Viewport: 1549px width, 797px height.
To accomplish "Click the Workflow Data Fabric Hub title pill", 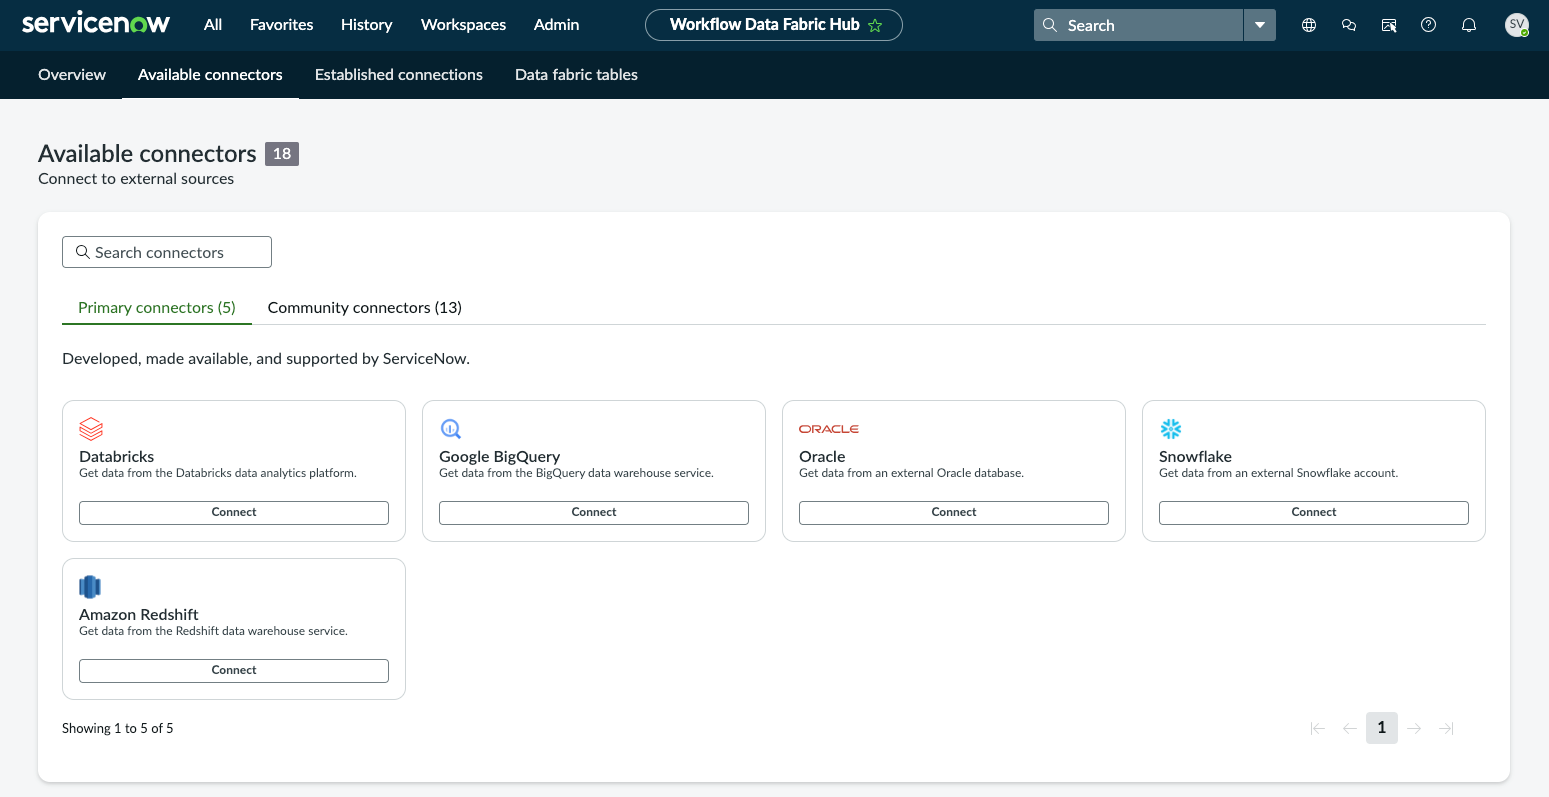I will 774,25.
